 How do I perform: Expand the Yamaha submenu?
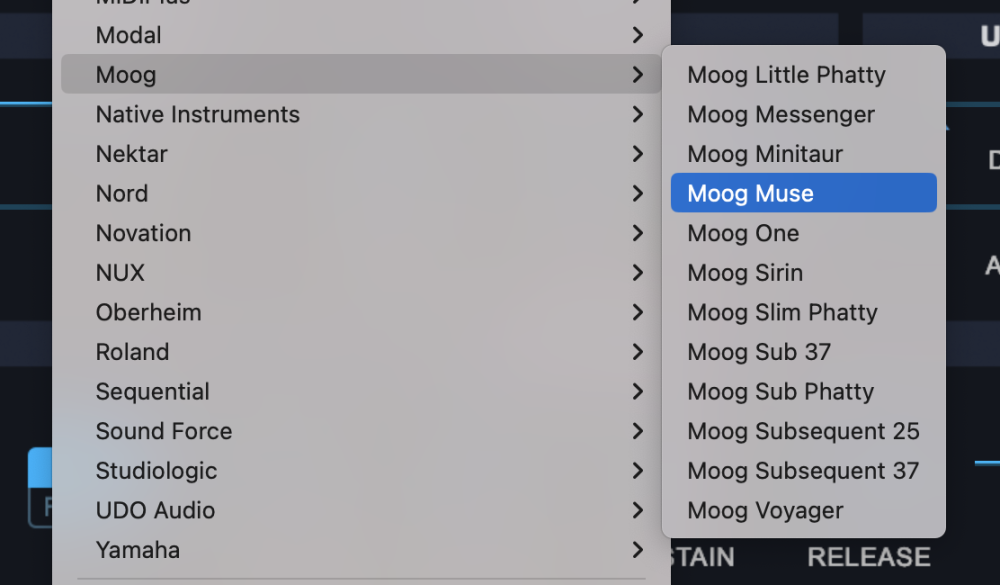(138, 549)
